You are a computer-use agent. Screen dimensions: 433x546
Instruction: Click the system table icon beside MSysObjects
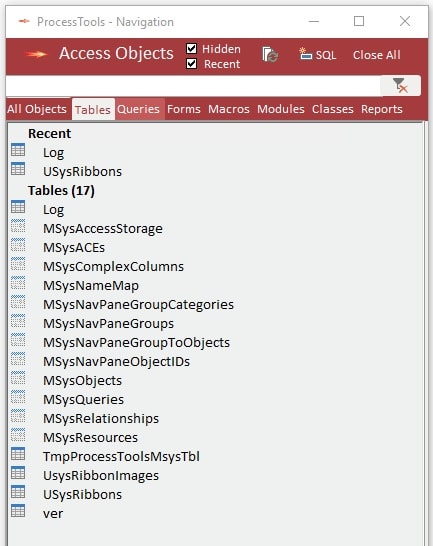18,378
